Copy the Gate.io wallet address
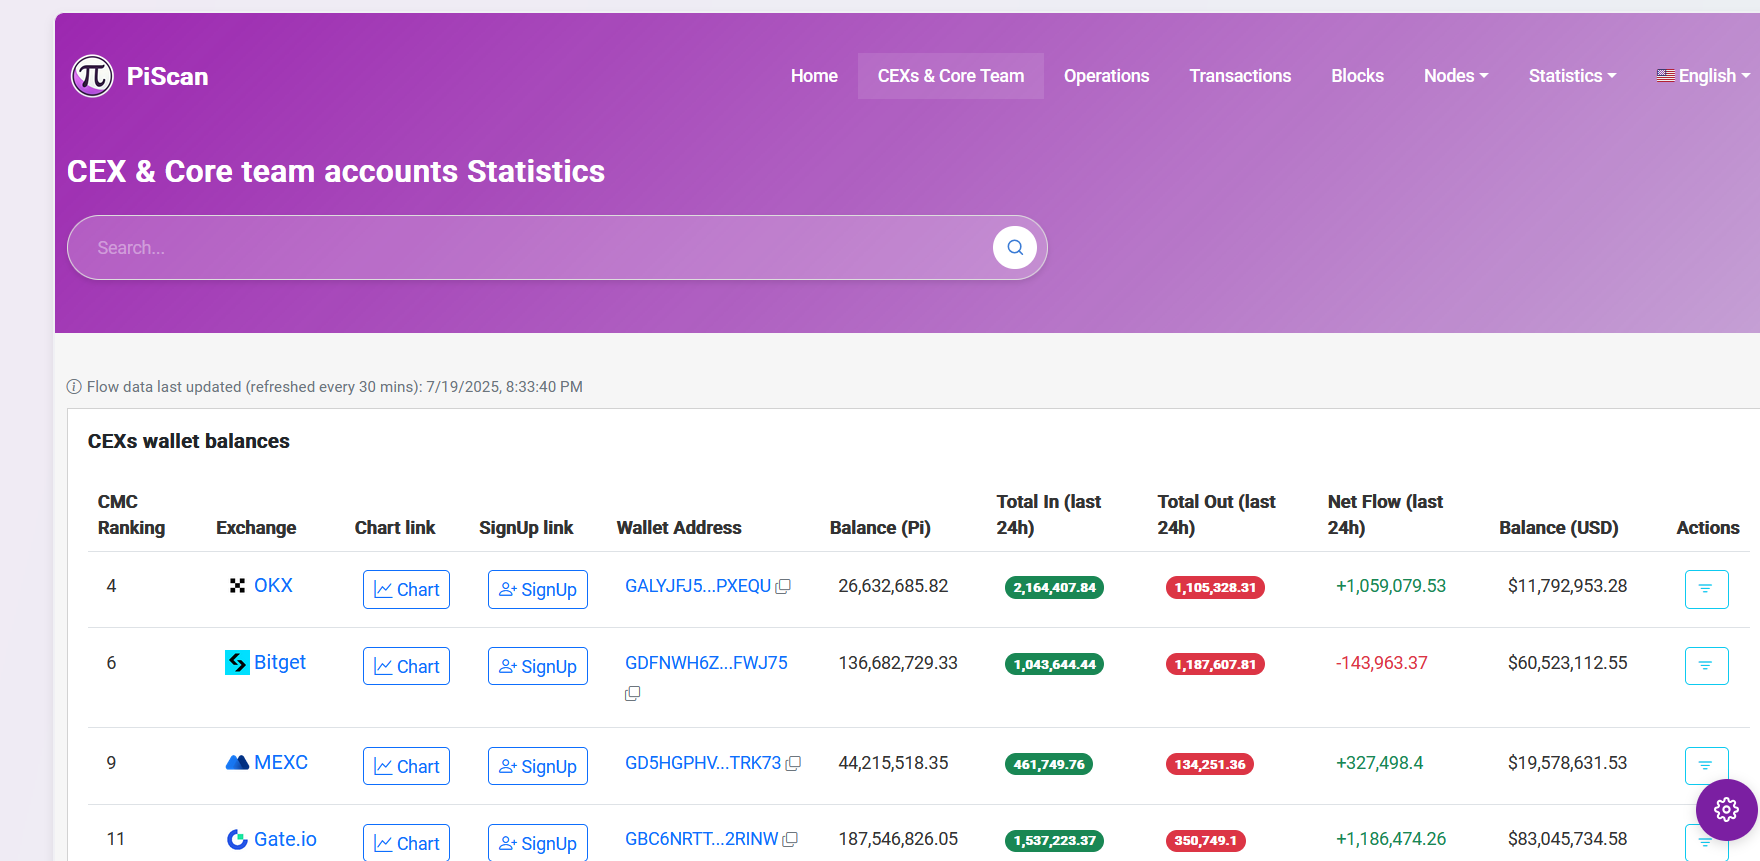Viewport: 1760px width, 861px height. tap(790, 840)
